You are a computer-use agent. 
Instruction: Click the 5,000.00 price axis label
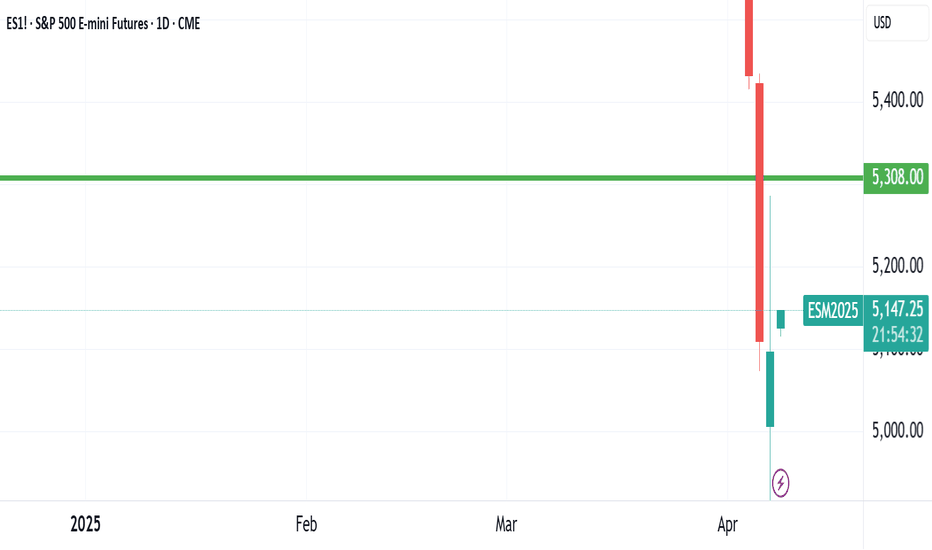pyautogui.click(x=898, y=430)
